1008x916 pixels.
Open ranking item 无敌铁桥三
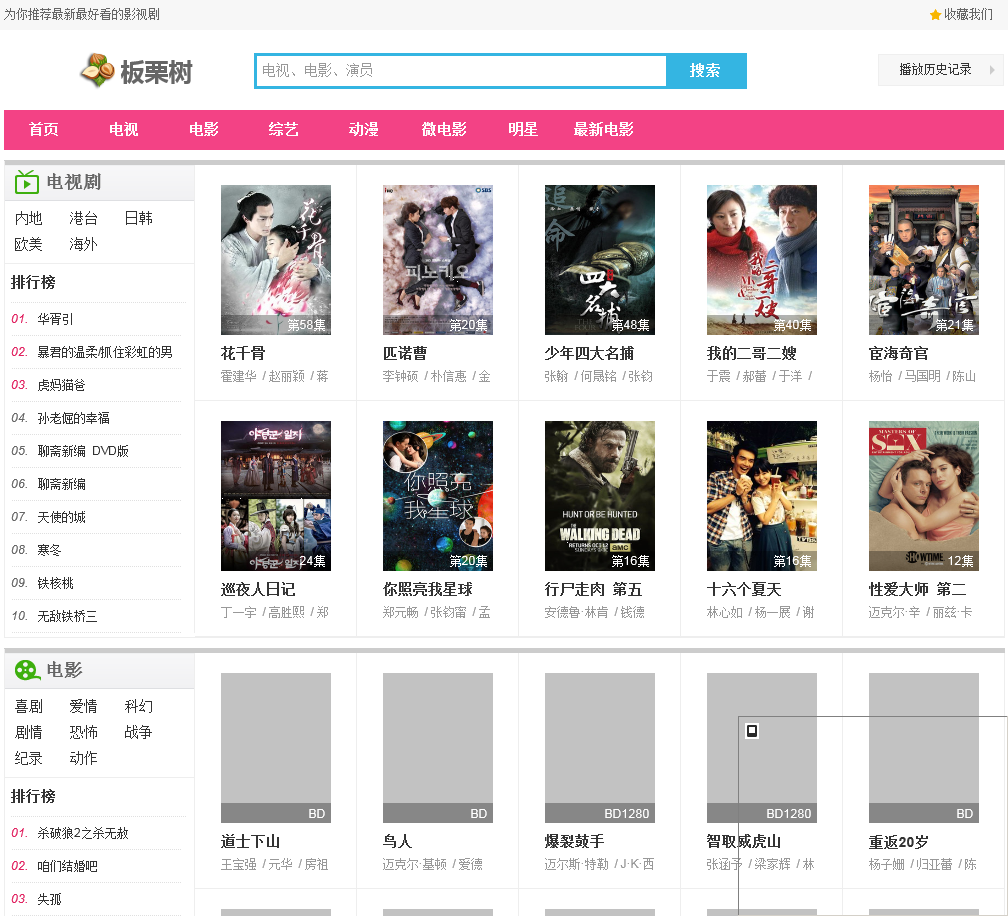[x=67, y=616]
